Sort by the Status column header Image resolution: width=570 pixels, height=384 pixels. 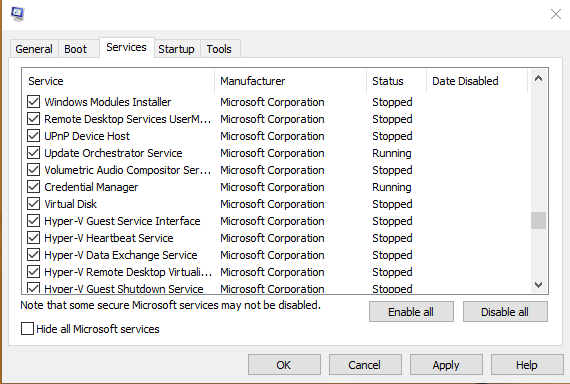tap(396, 81)
